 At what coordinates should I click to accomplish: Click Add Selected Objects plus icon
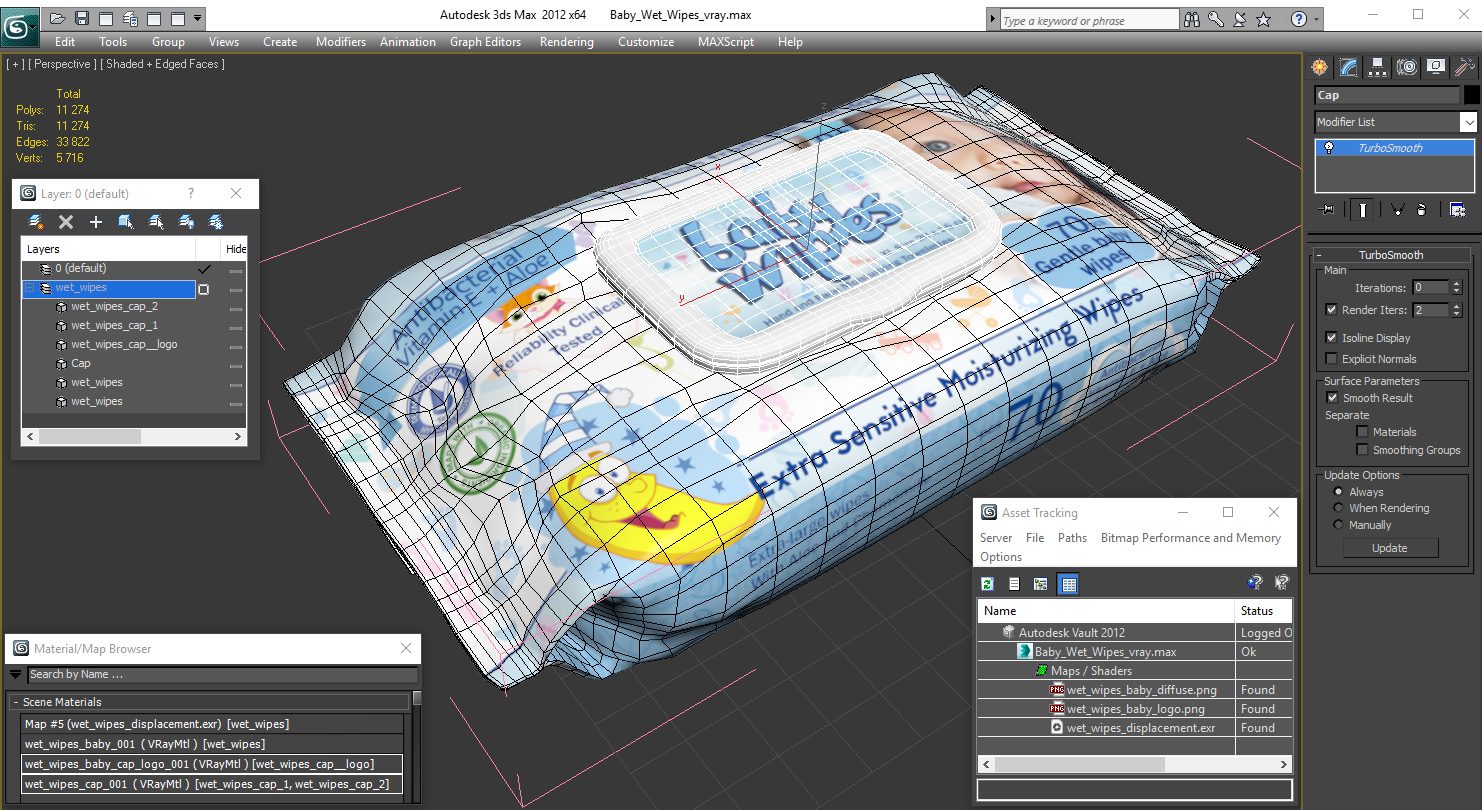click(96, 222)
